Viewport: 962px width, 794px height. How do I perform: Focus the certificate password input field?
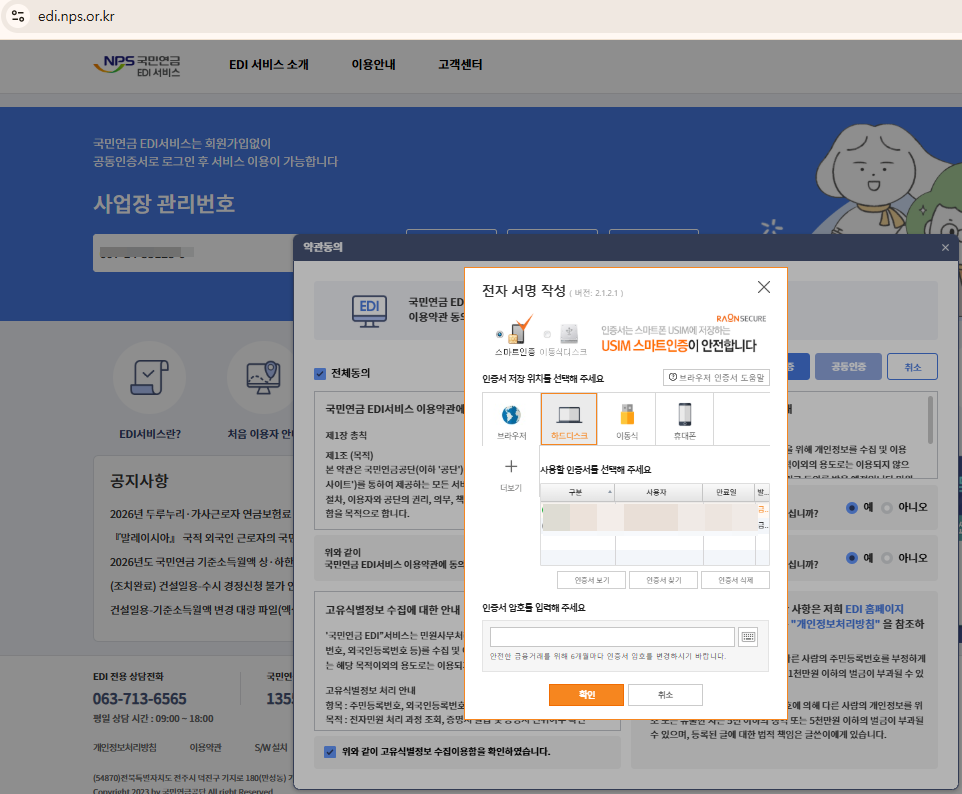point(612,637)
